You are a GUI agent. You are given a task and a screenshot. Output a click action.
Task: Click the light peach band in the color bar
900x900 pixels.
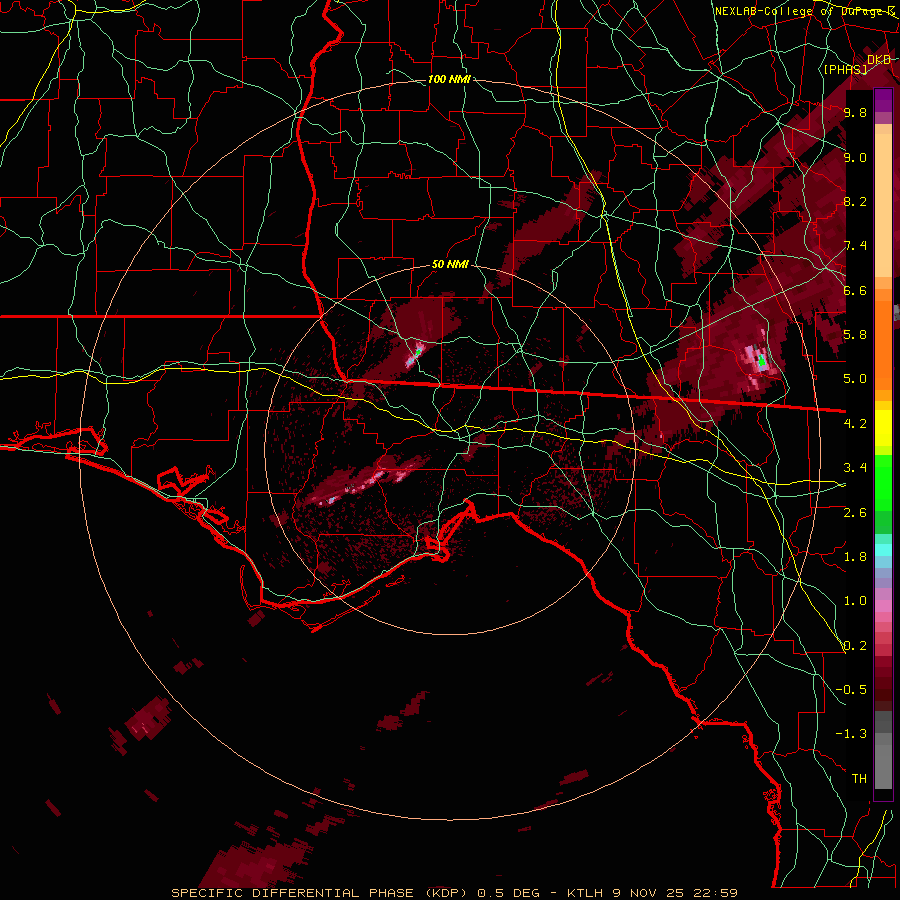tap(883, 206)
